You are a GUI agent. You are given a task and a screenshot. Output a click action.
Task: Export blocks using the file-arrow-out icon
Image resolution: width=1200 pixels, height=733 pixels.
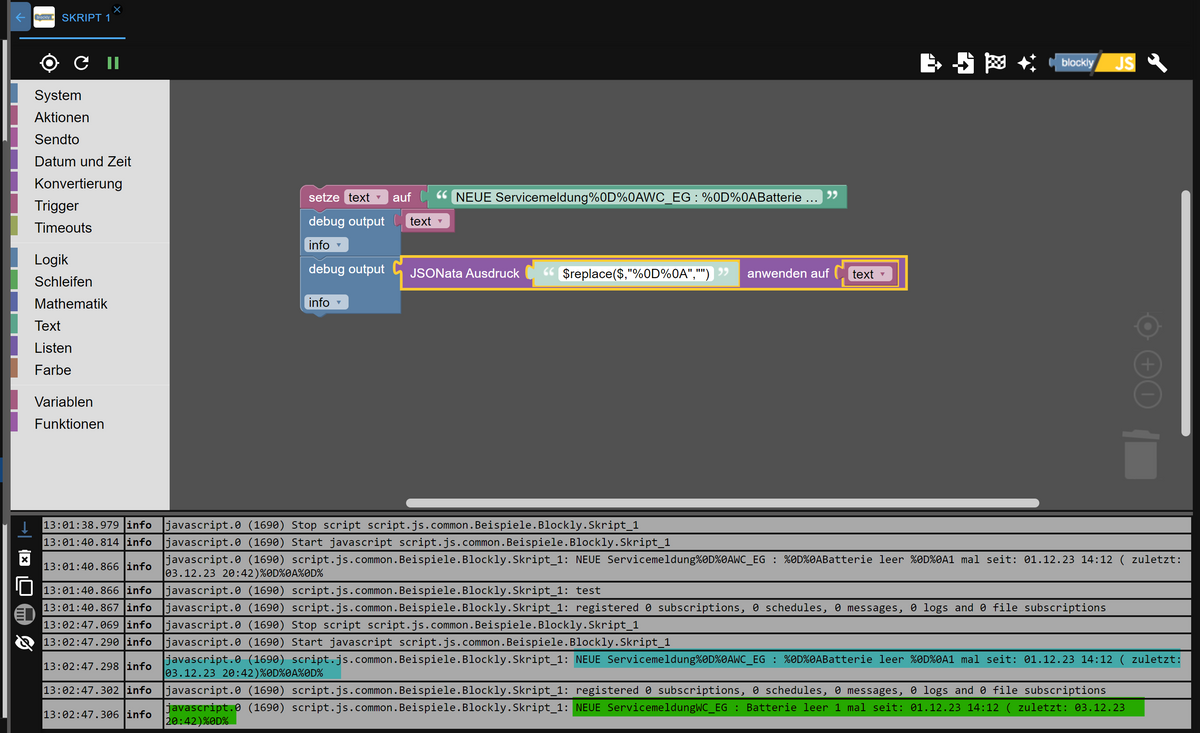point(931,63)
